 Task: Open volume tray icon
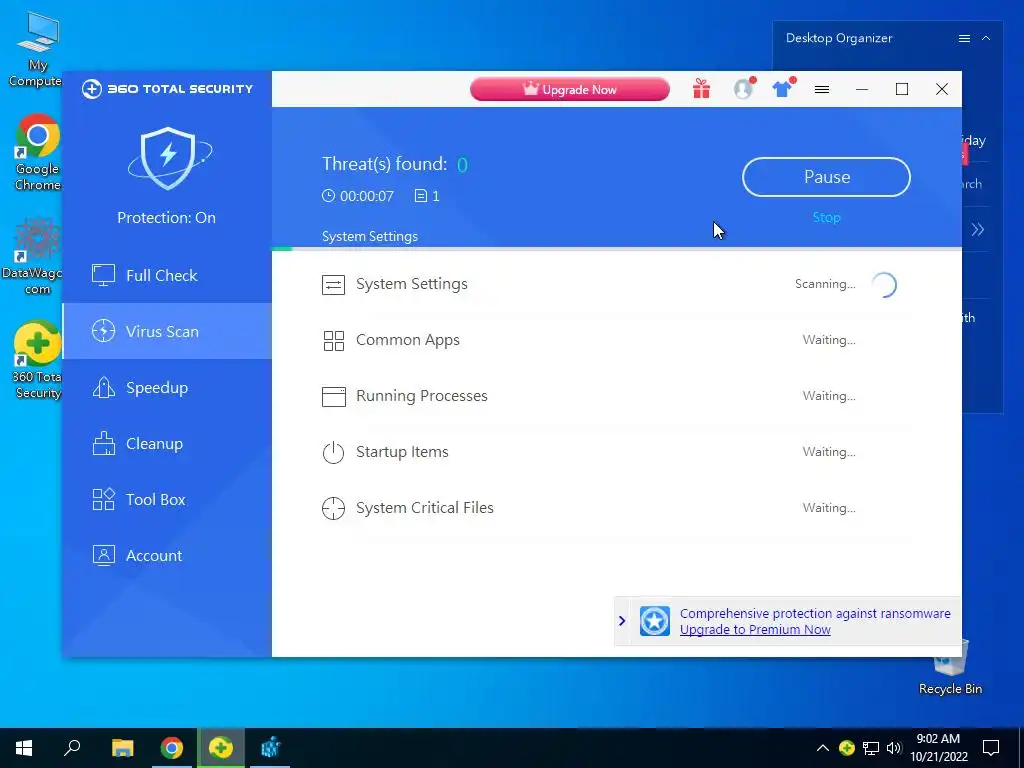coord(894,748)
